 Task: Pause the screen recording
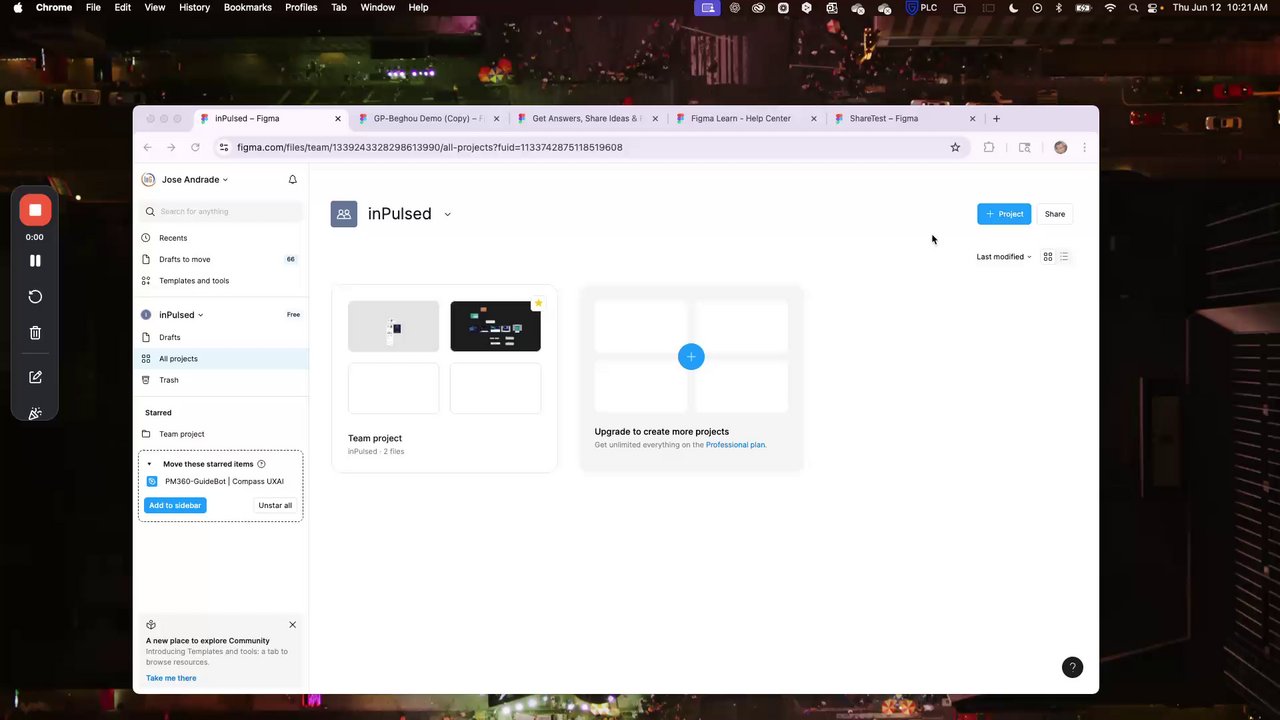click(x=35, y=261)
